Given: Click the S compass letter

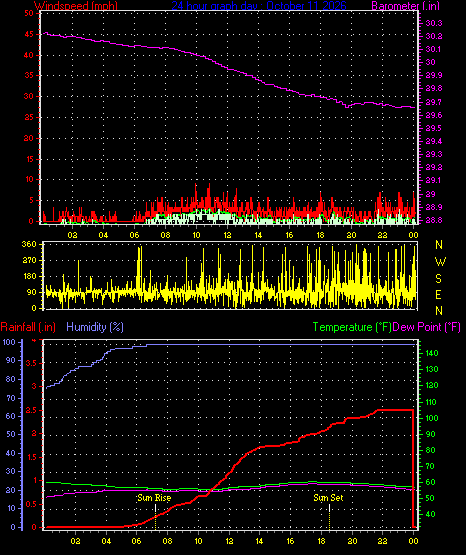Looking at the screenshot, I should 438,279.
